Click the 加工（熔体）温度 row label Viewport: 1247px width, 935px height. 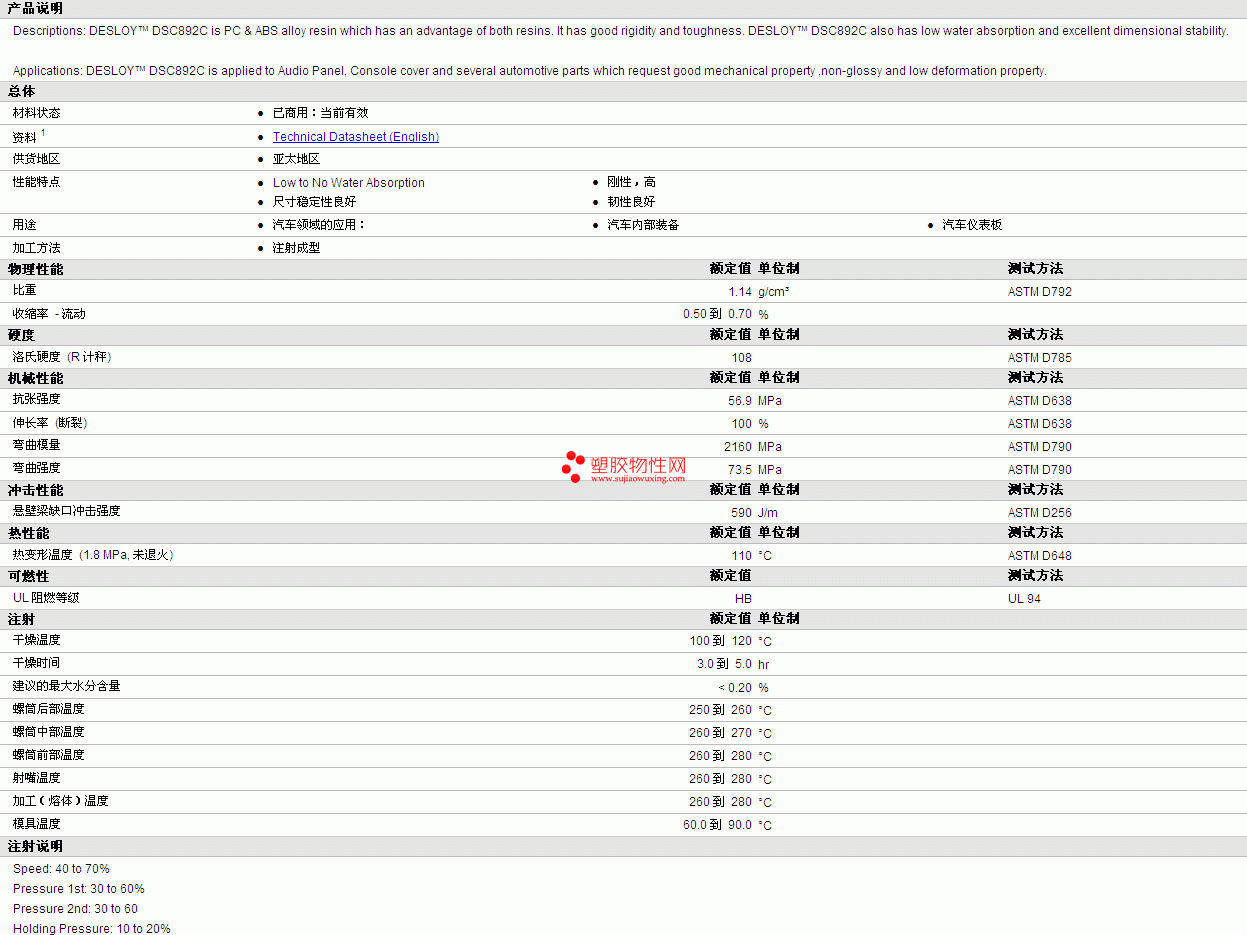pyautogui.click(x=60, y=801)
